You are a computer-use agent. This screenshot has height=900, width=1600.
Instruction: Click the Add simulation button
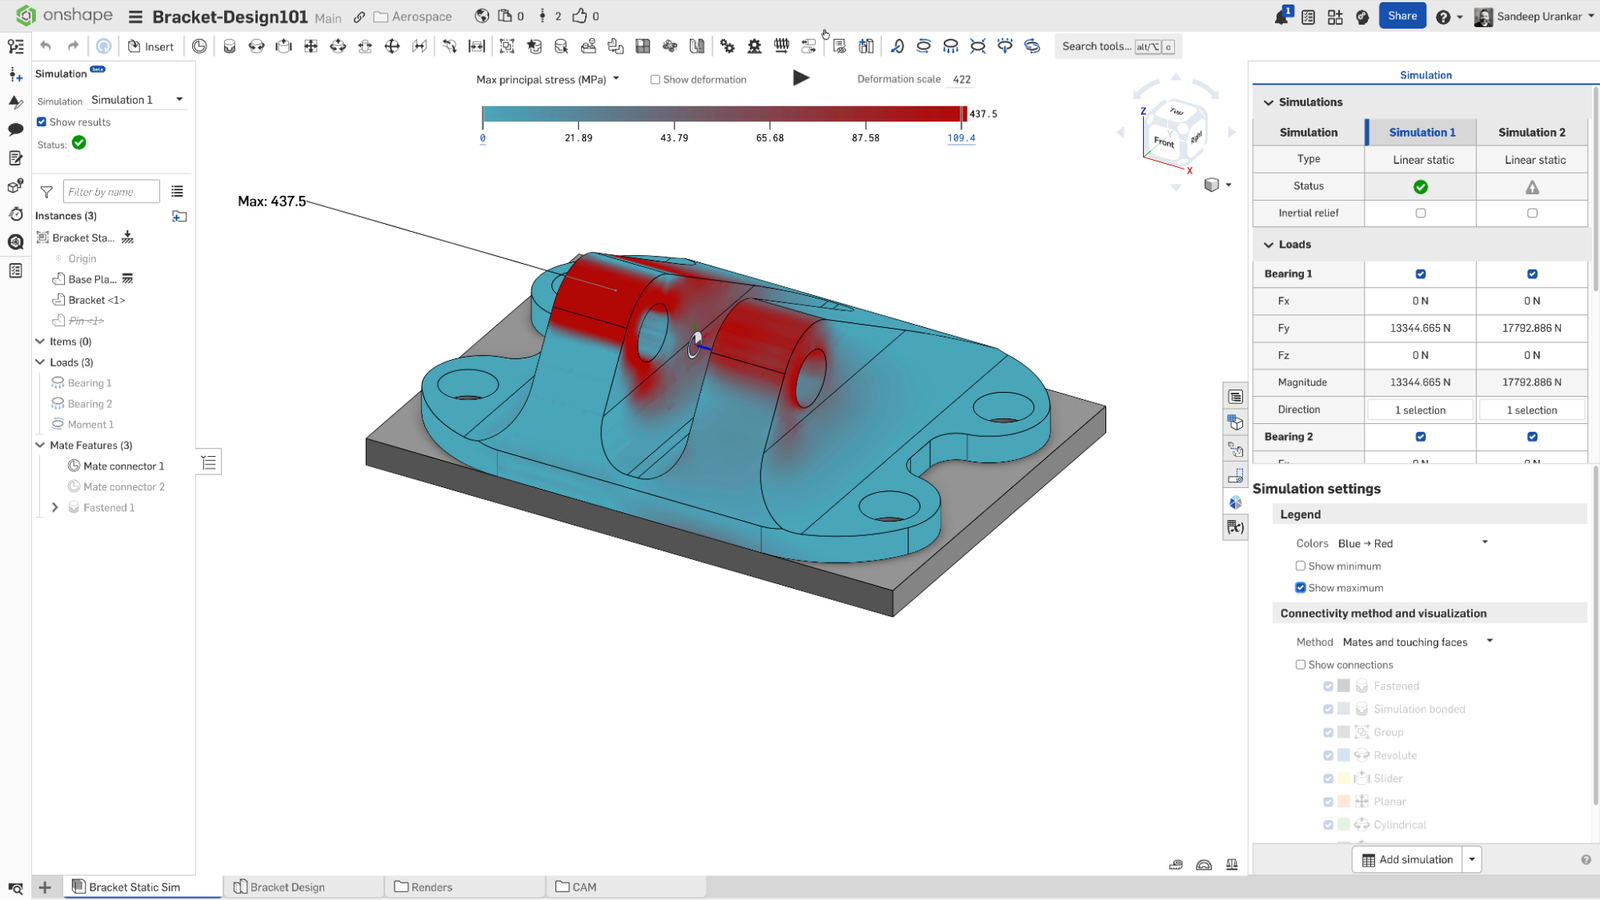1407,859
